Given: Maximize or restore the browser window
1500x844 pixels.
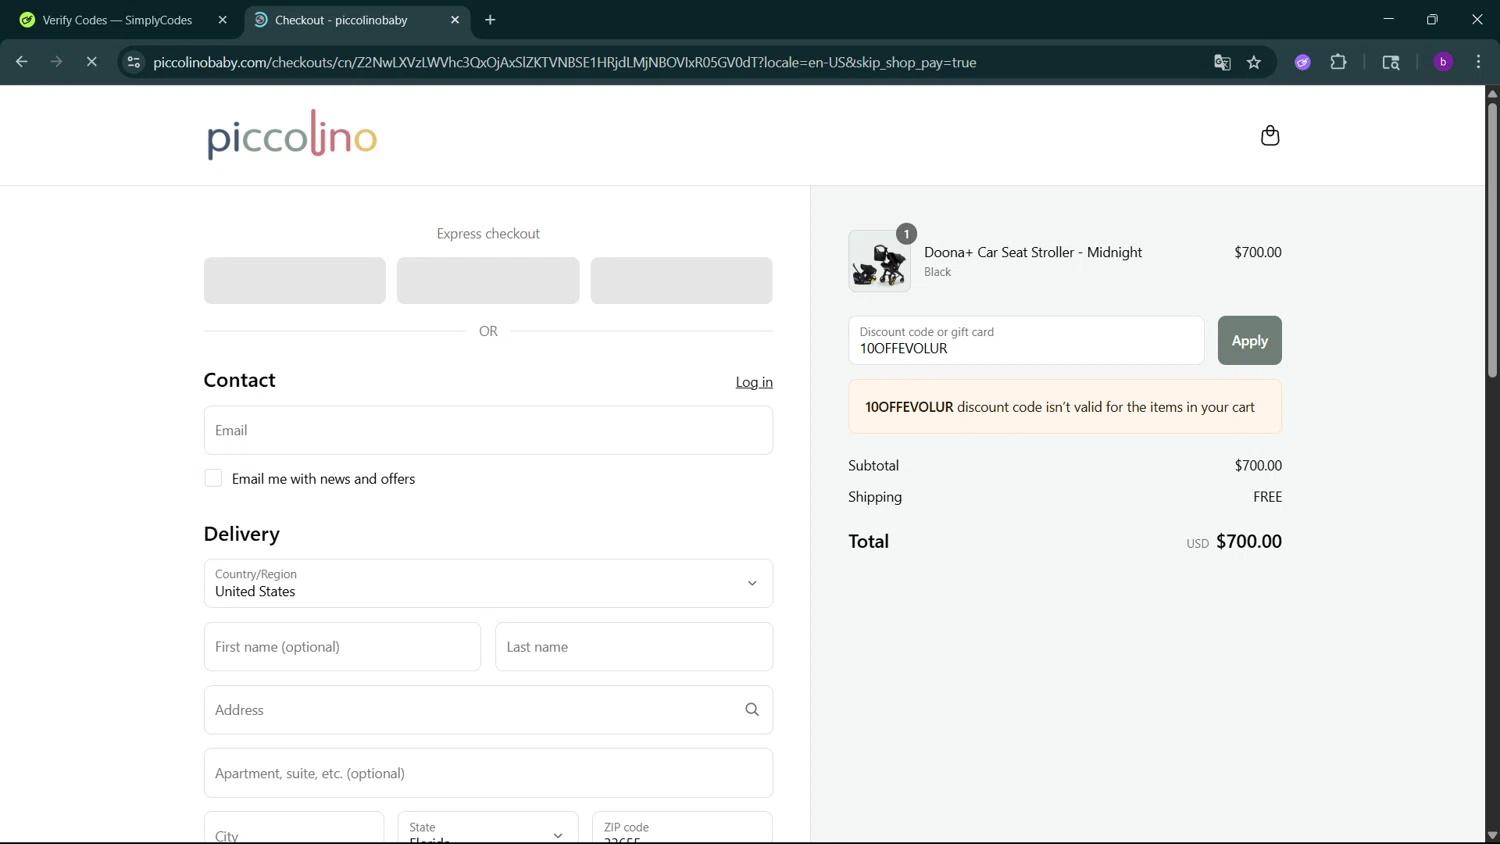Looking at the screenshot, I should click(x=1432, y=19).
